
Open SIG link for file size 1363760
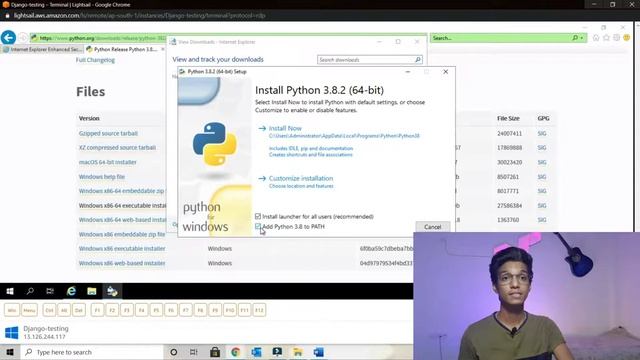542,220
